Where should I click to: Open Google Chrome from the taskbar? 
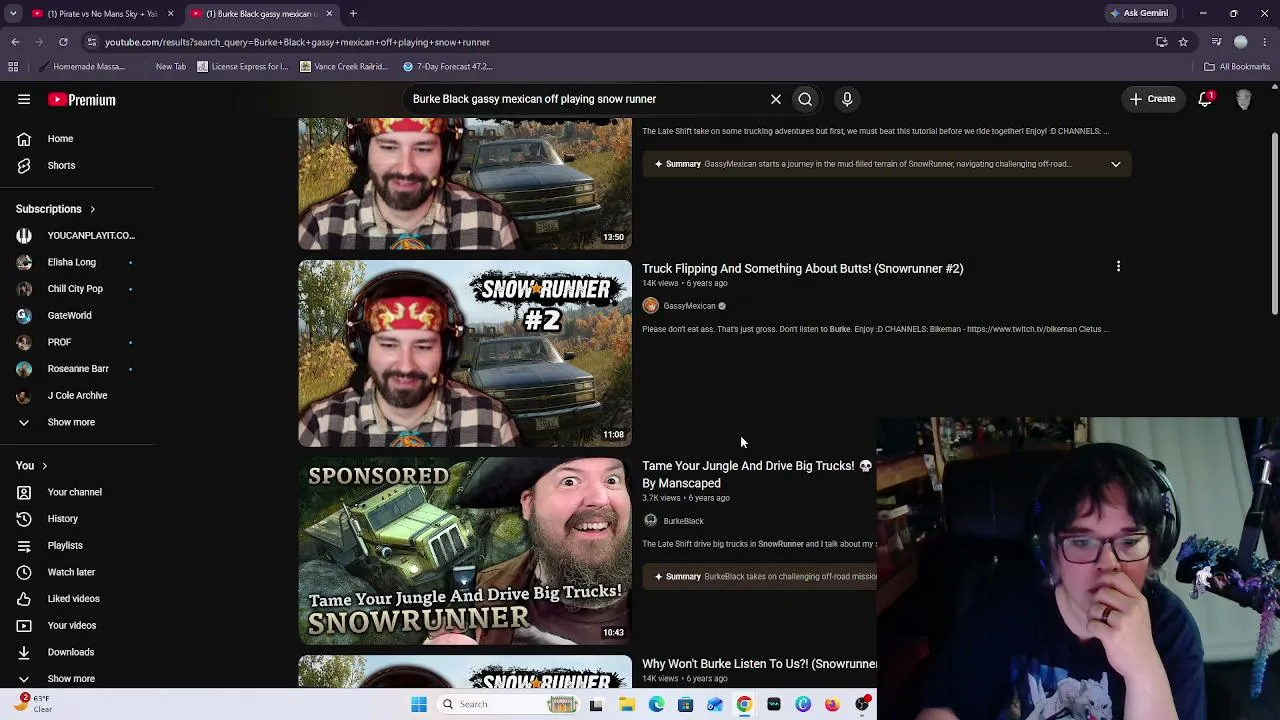[744, 704]
